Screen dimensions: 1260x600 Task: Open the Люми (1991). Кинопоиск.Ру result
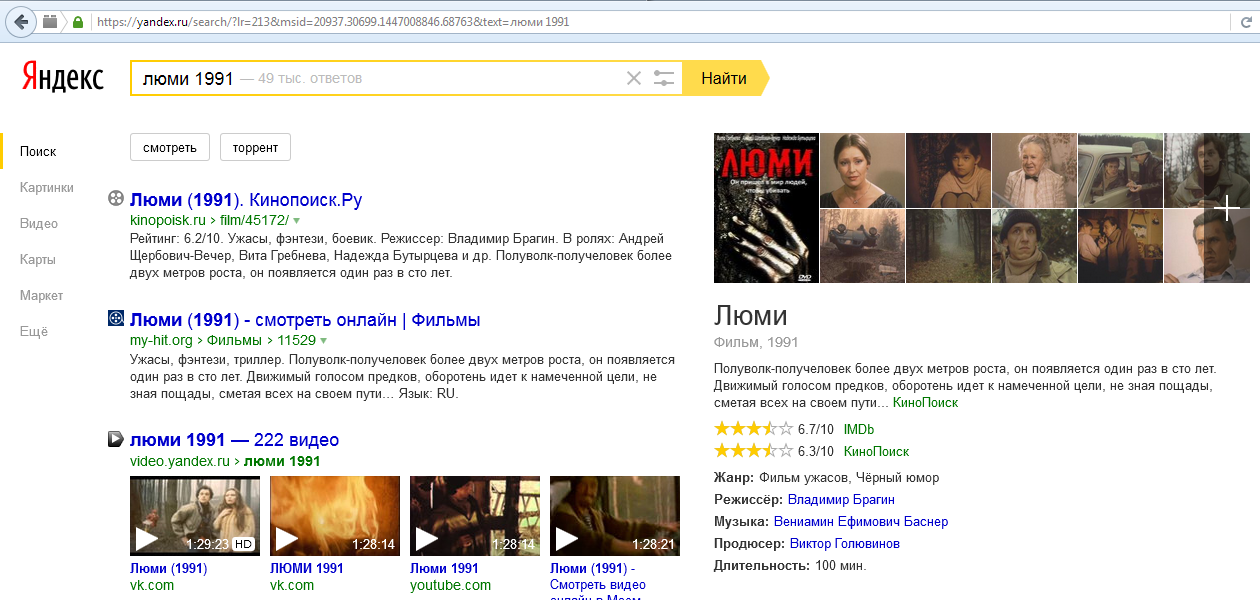[246, 200]
